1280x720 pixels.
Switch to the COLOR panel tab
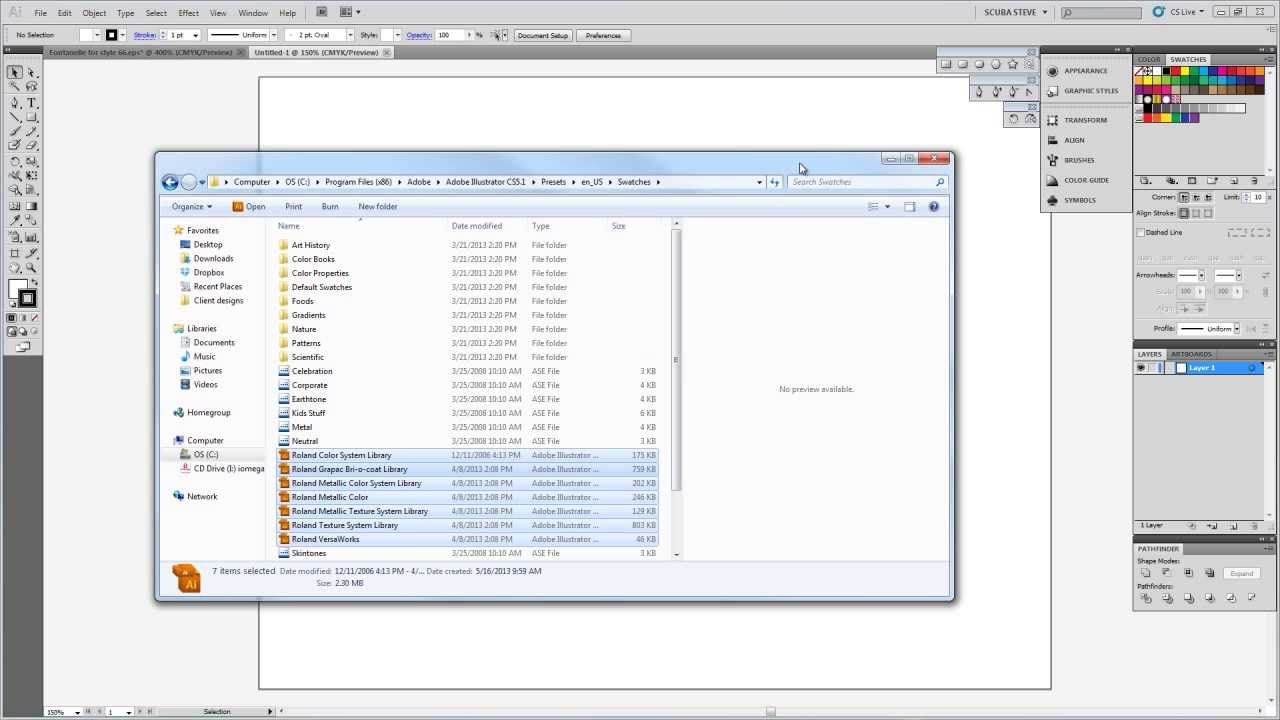point(1148,60)
